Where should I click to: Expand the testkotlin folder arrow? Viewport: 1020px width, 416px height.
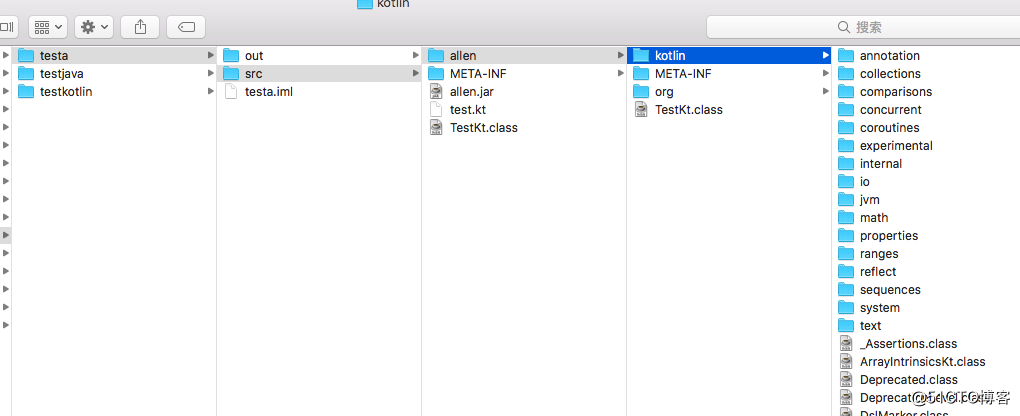pos(210,91)
